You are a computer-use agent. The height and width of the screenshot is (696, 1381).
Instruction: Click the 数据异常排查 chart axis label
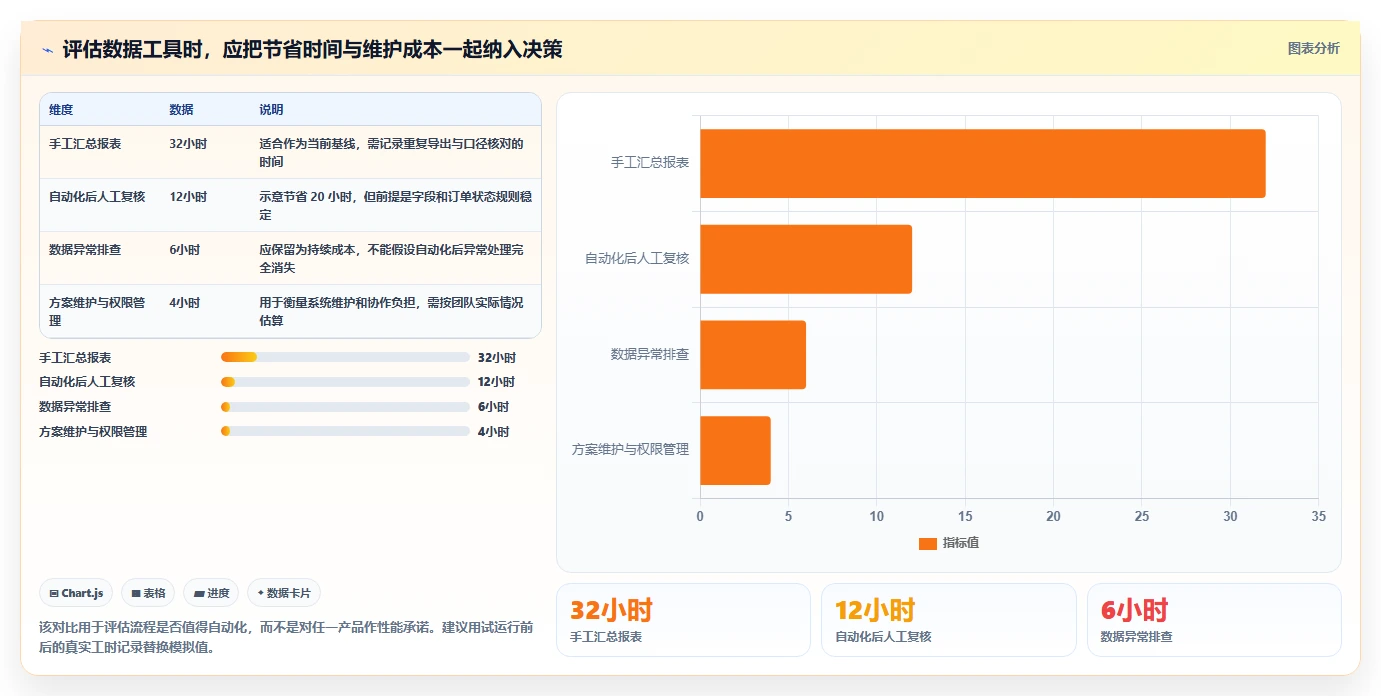[x=650, y=354]
